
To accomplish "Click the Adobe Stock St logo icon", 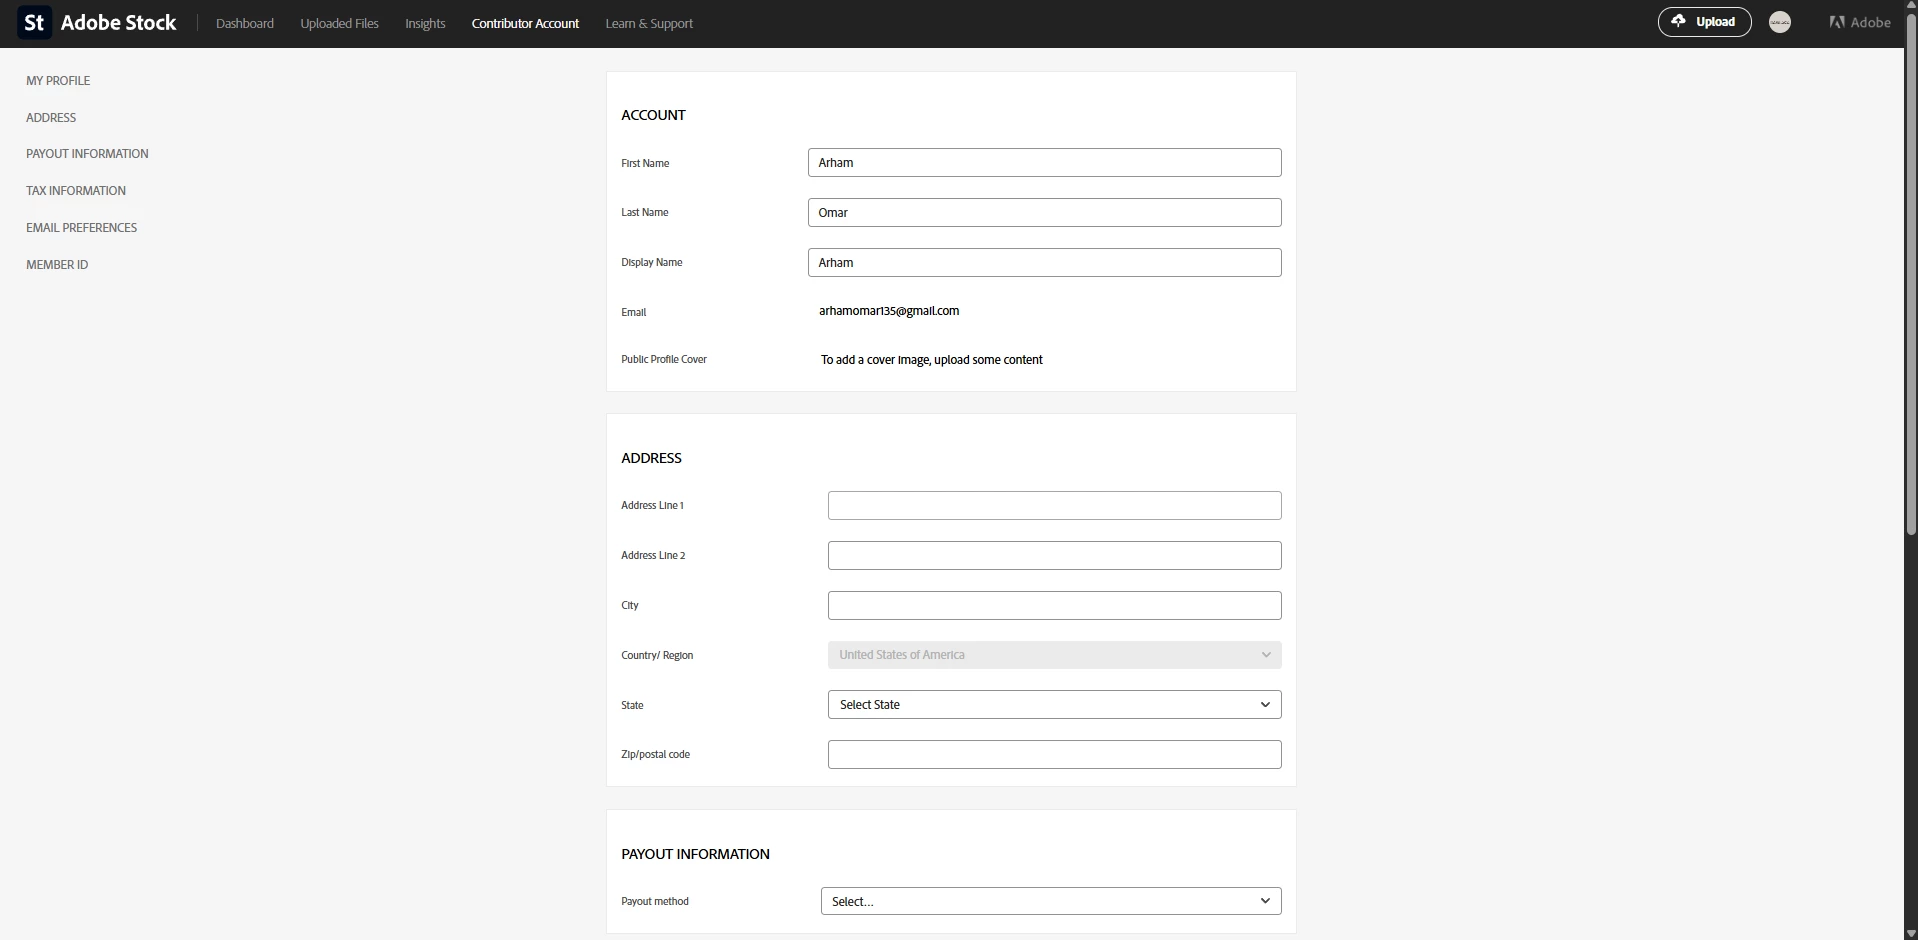I will [x=34, y=23].
